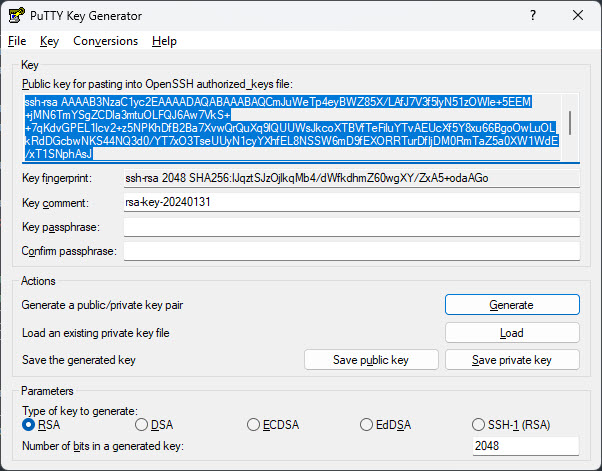Open the Help menu

pos(164,41)
